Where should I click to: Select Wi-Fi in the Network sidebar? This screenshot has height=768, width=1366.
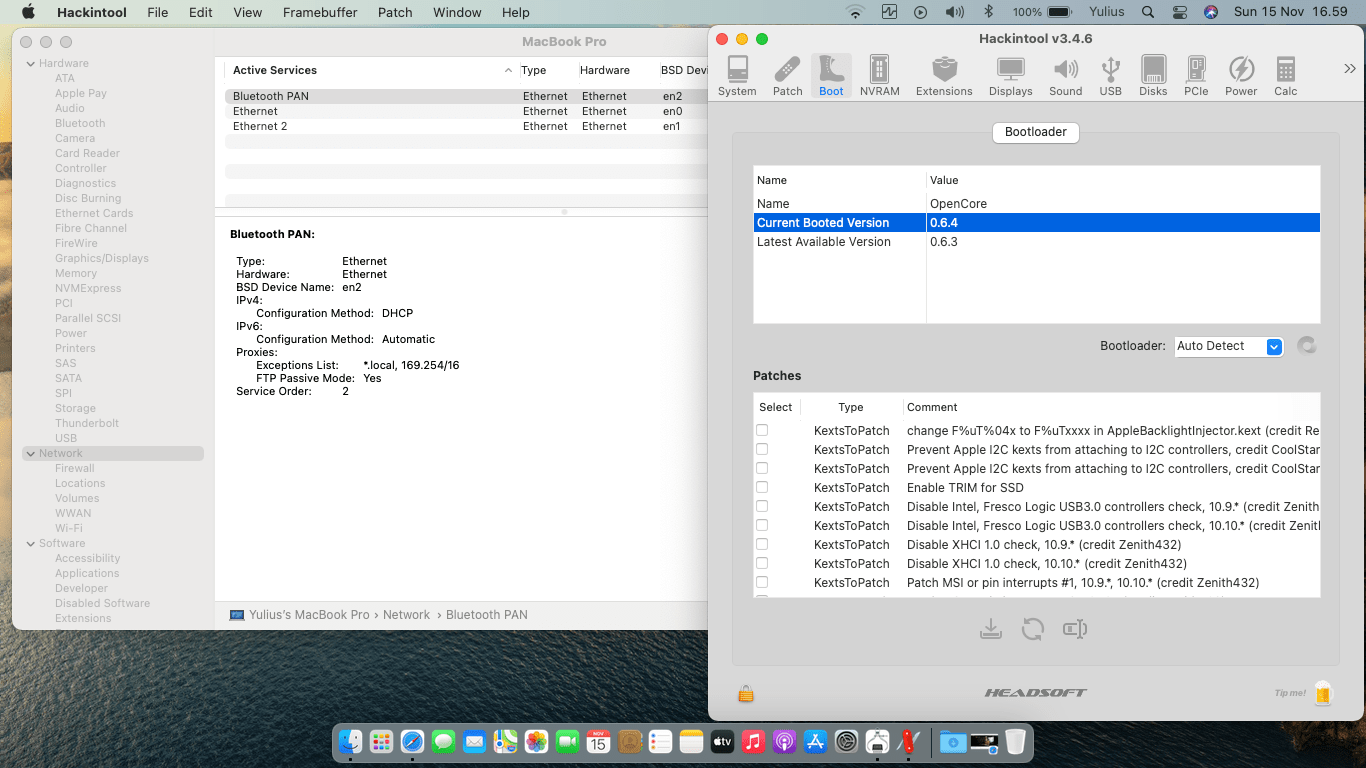coord(69,528)
